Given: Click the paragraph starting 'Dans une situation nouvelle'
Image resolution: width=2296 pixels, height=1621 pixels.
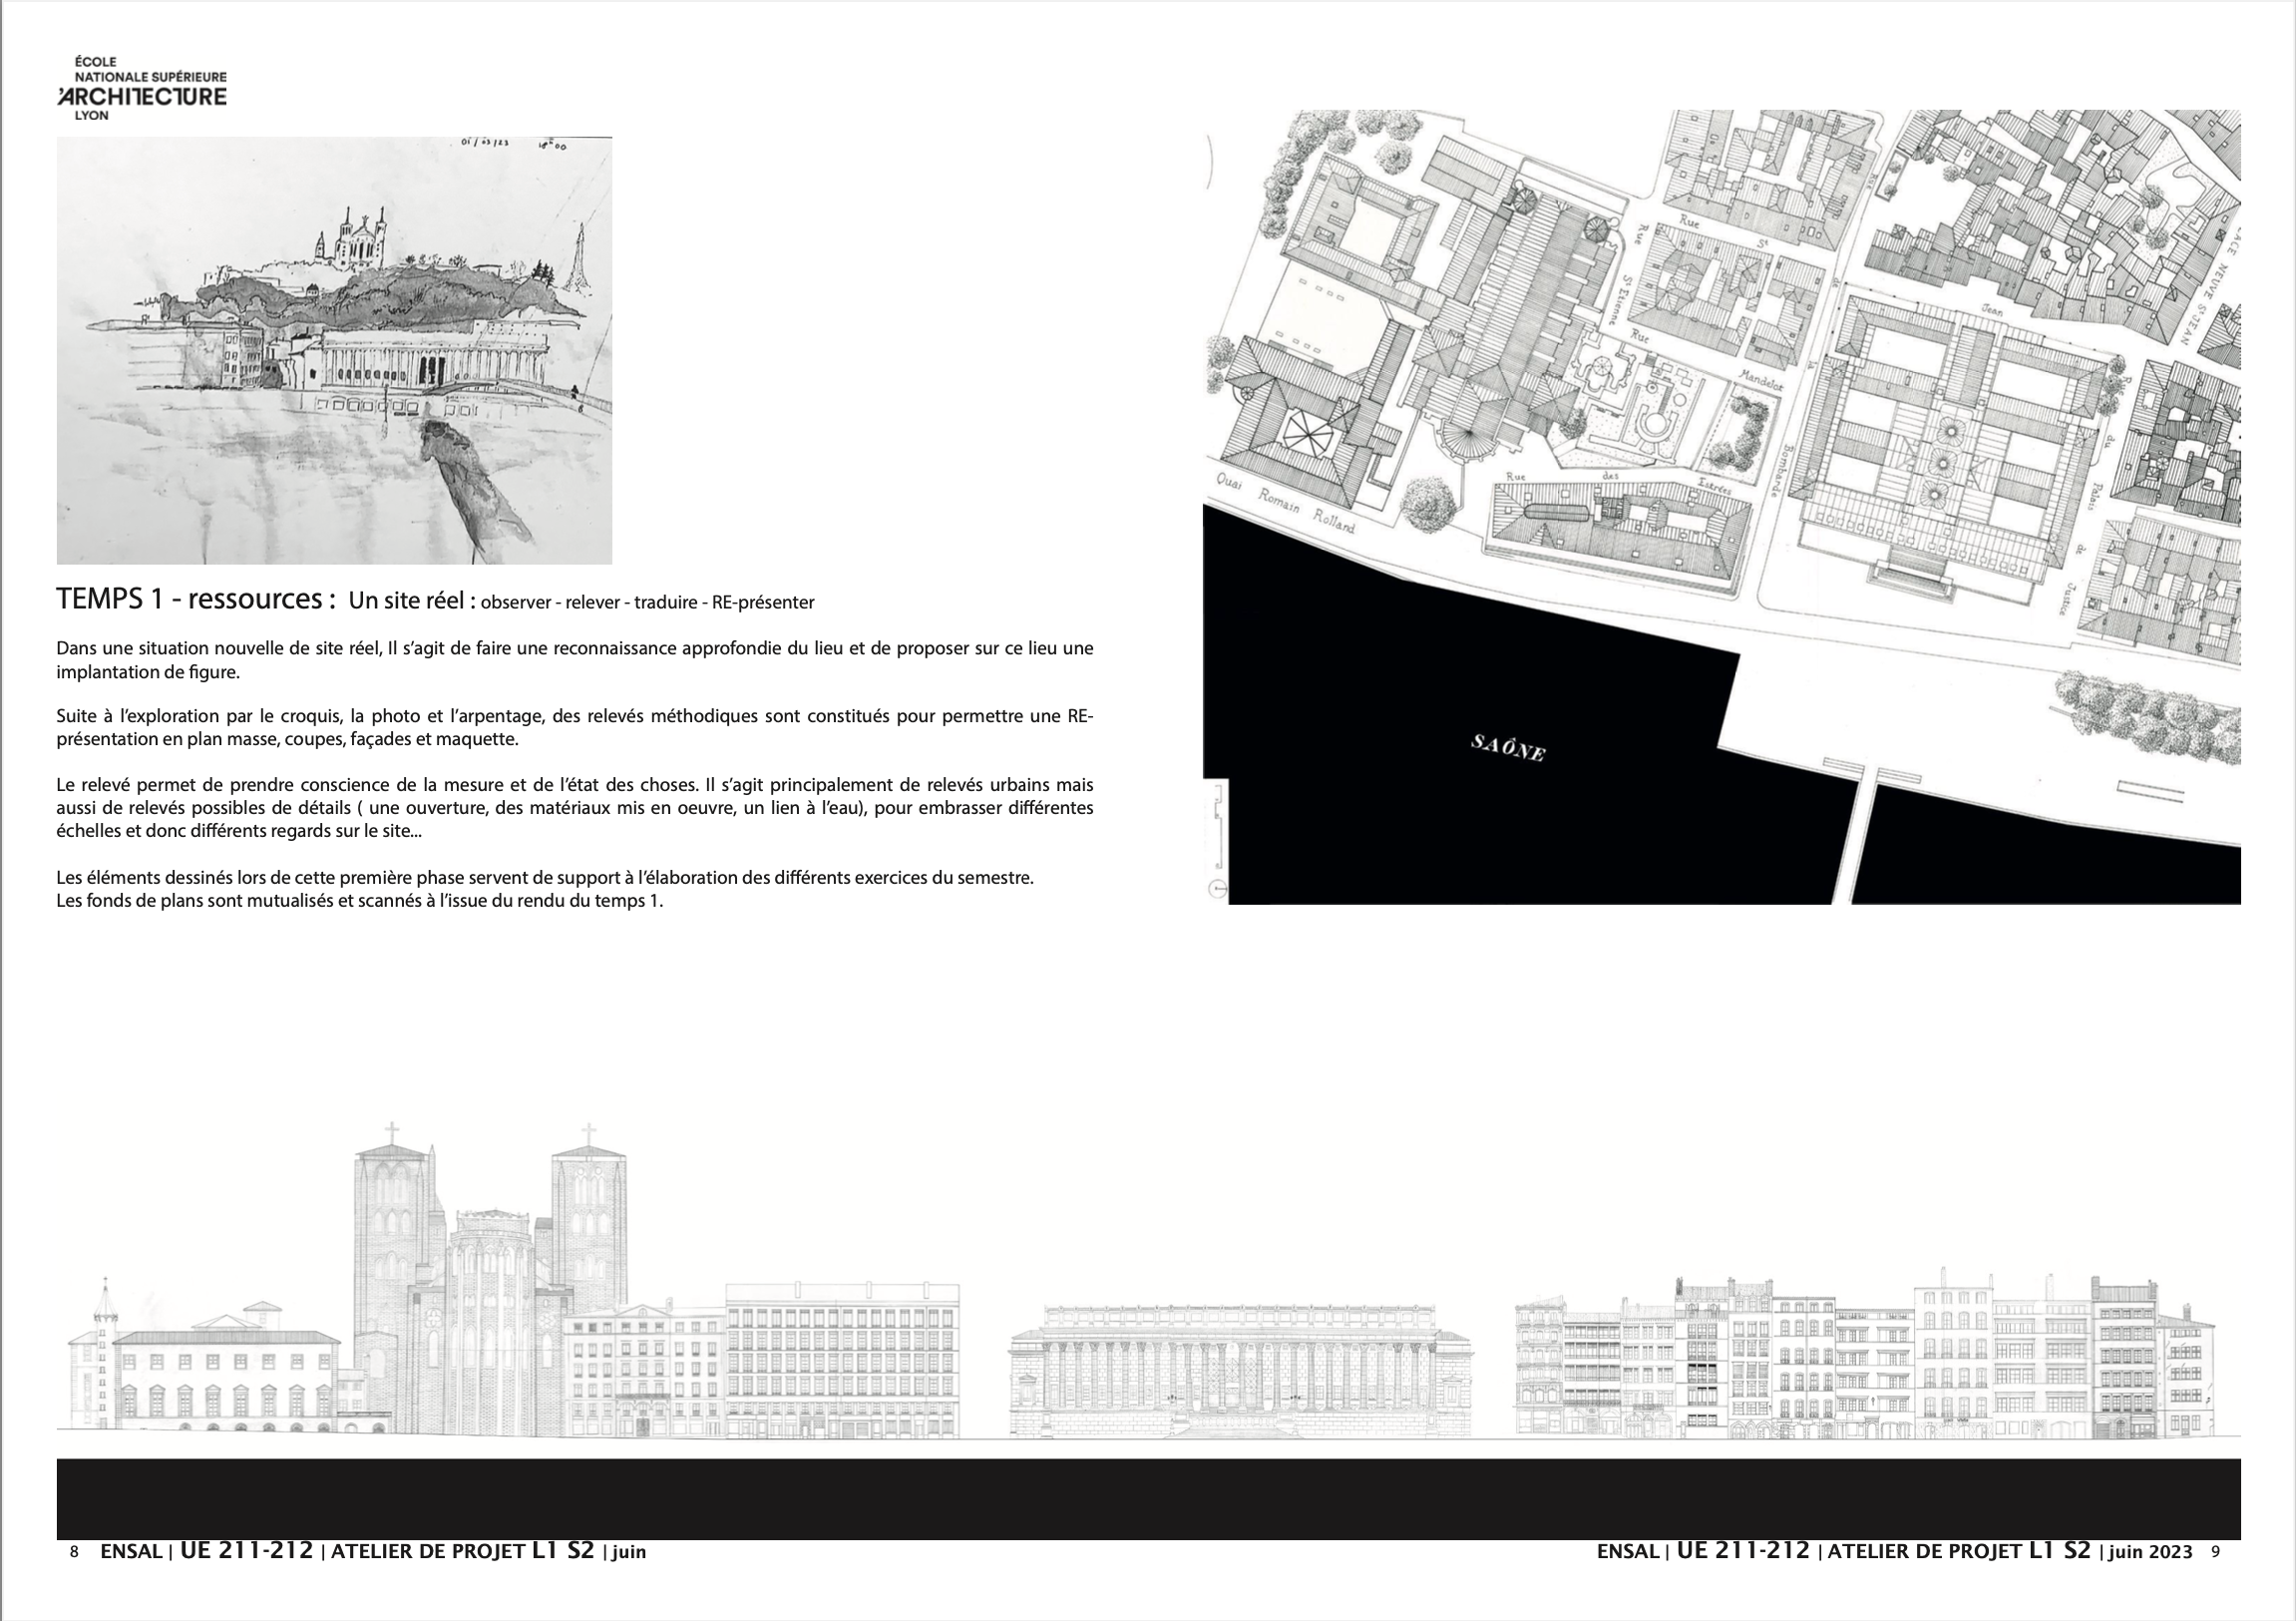Looking at the screenshot, I should 575,660.
